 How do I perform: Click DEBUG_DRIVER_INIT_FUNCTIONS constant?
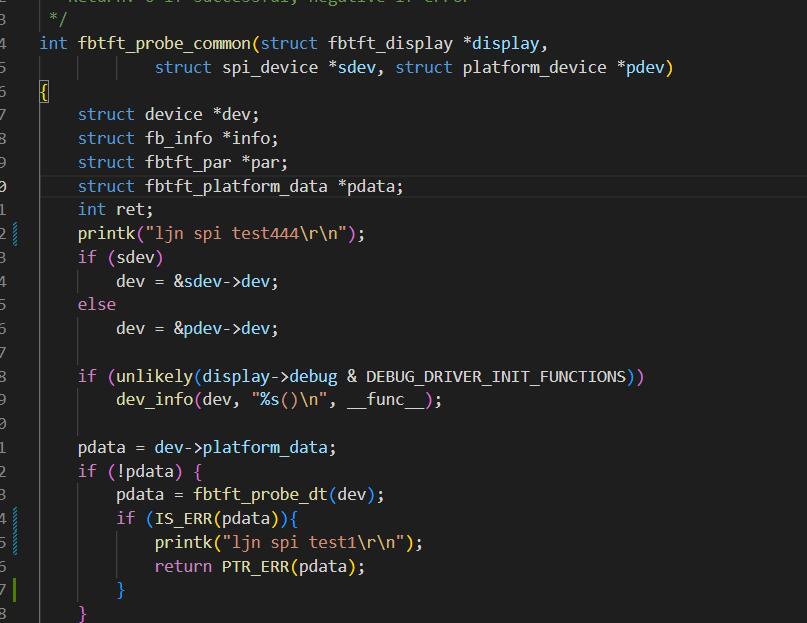point(495,376)
